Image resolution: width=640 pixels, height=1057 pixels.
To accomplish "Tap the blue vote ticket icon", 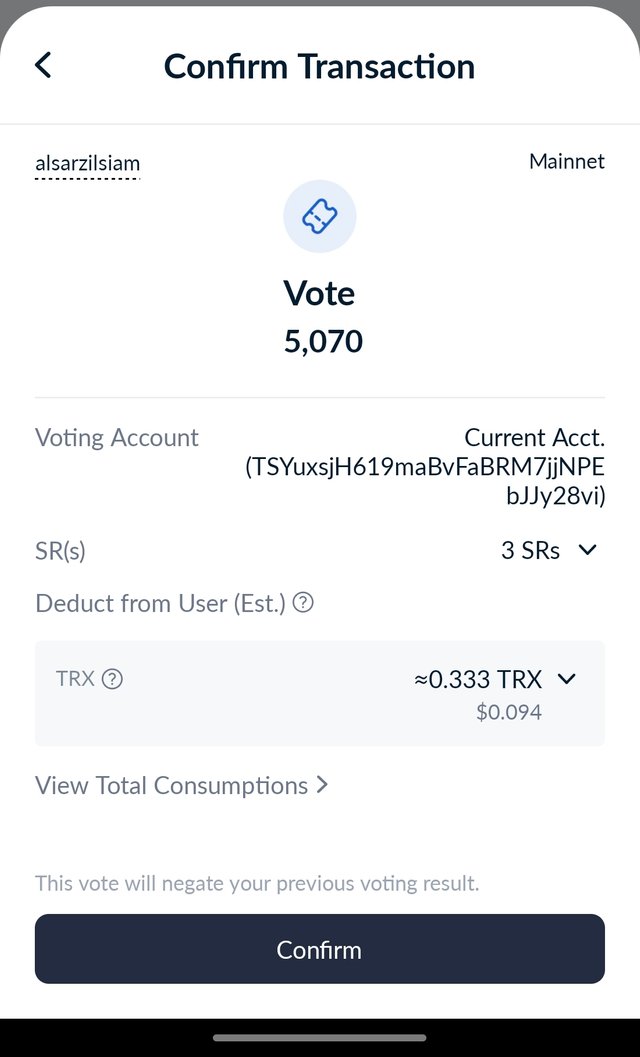I will click(320, 216).
